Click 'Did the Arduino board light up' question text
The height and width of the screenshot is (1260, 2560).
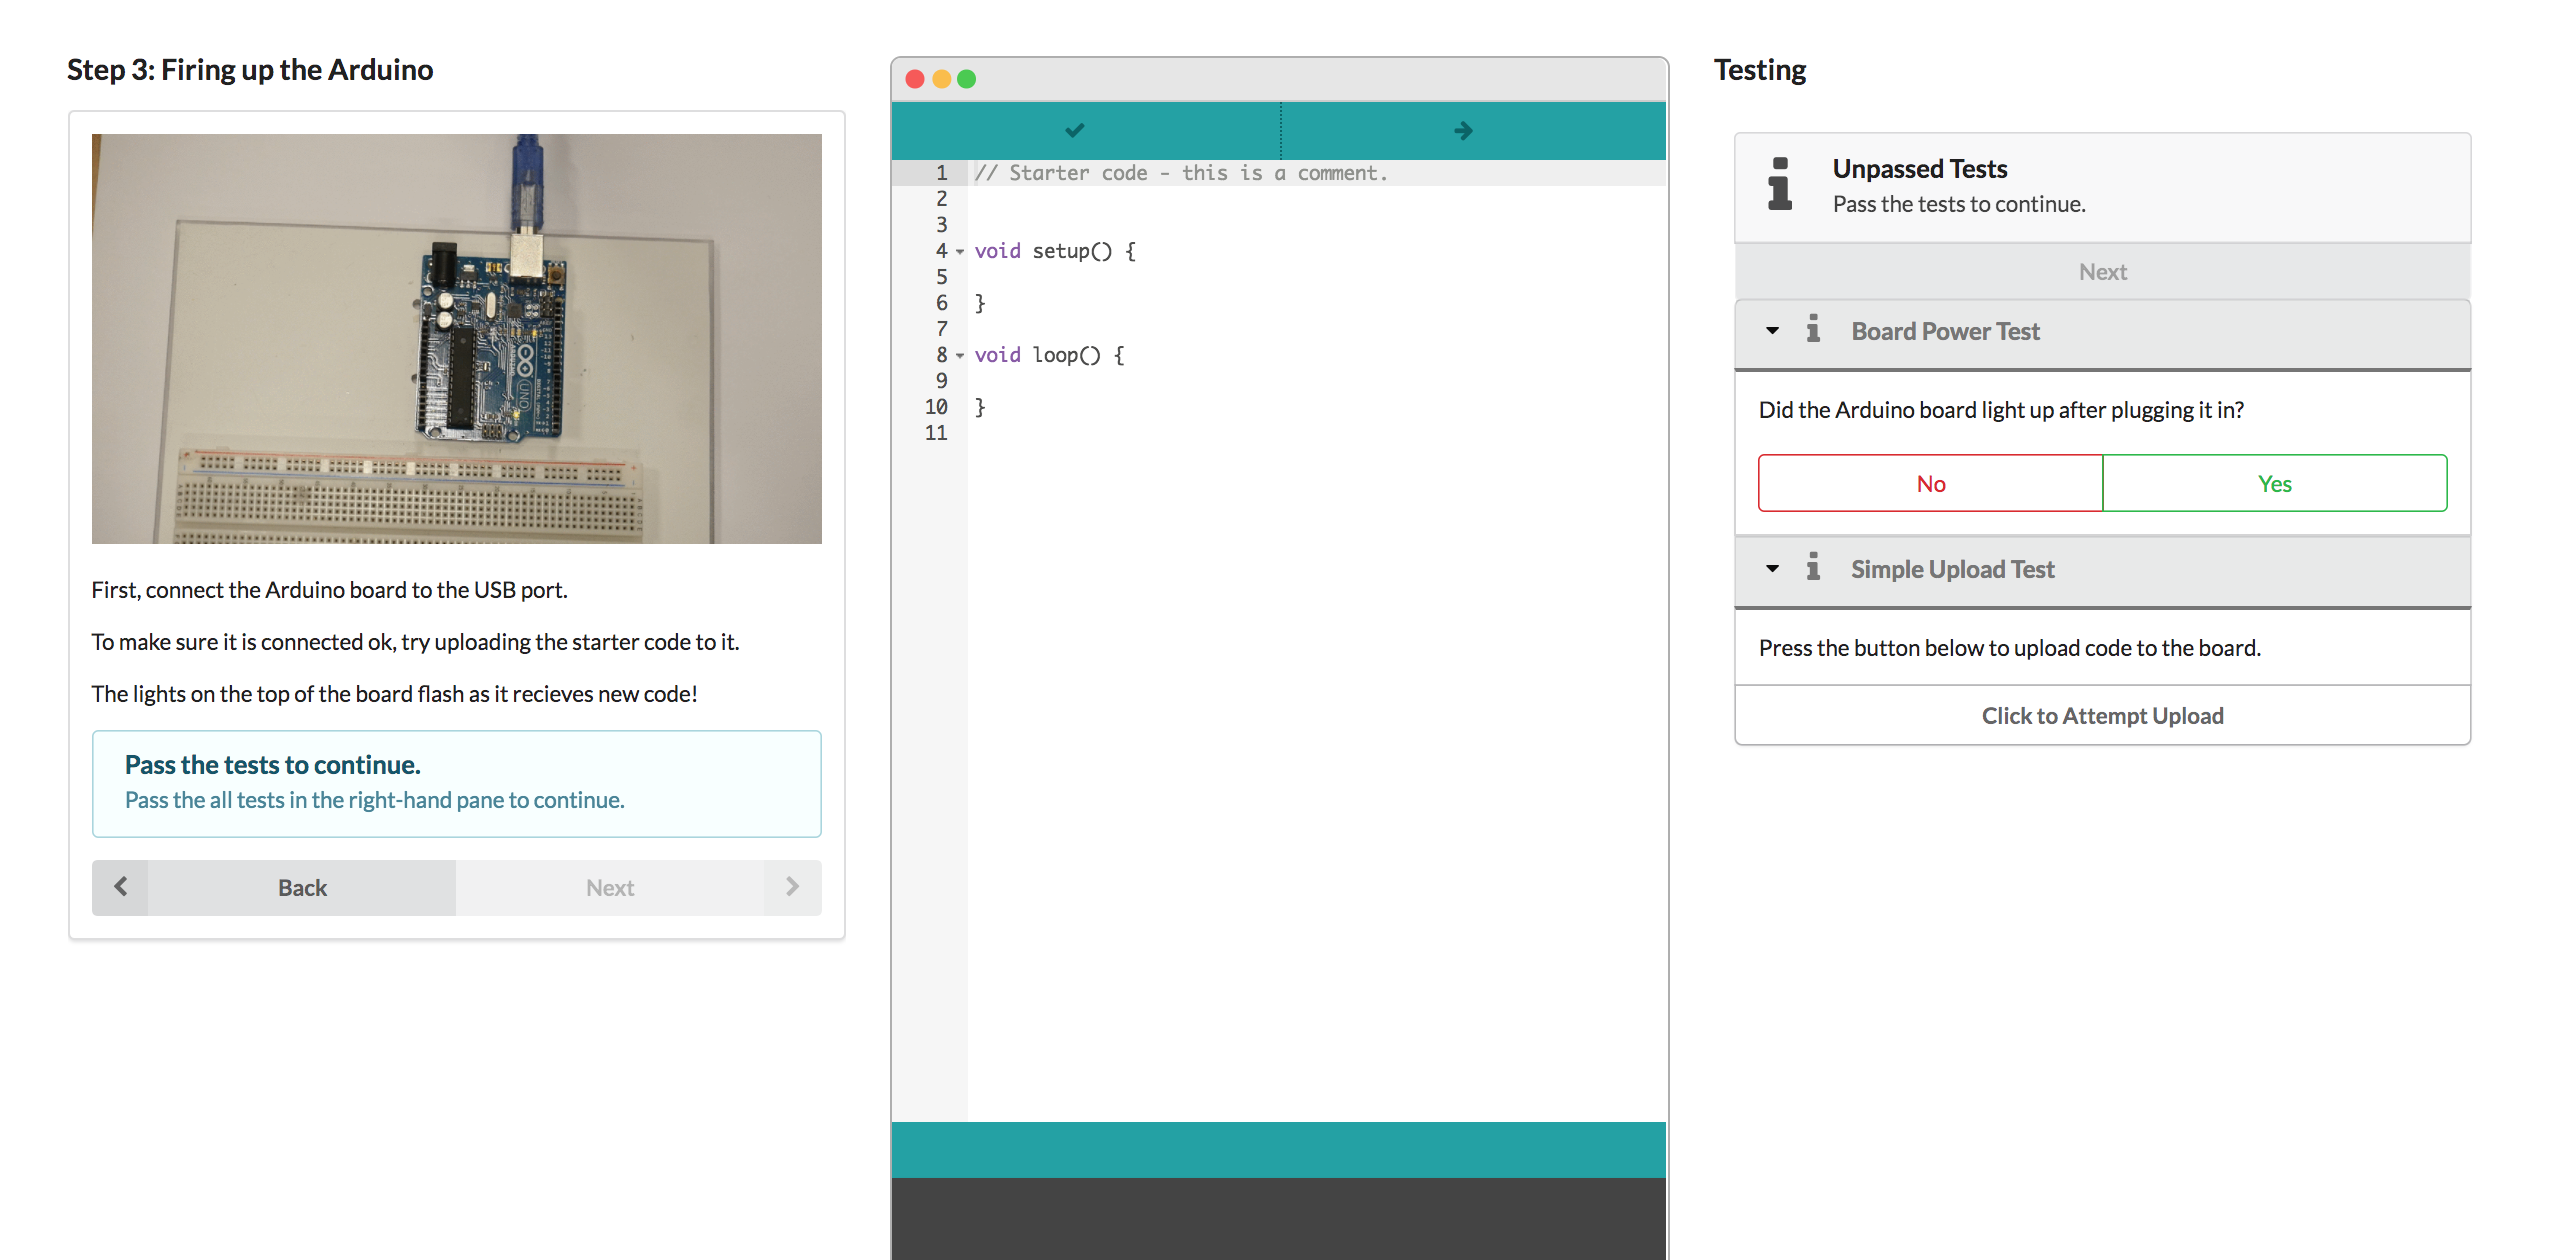[x=2001, y=410]
